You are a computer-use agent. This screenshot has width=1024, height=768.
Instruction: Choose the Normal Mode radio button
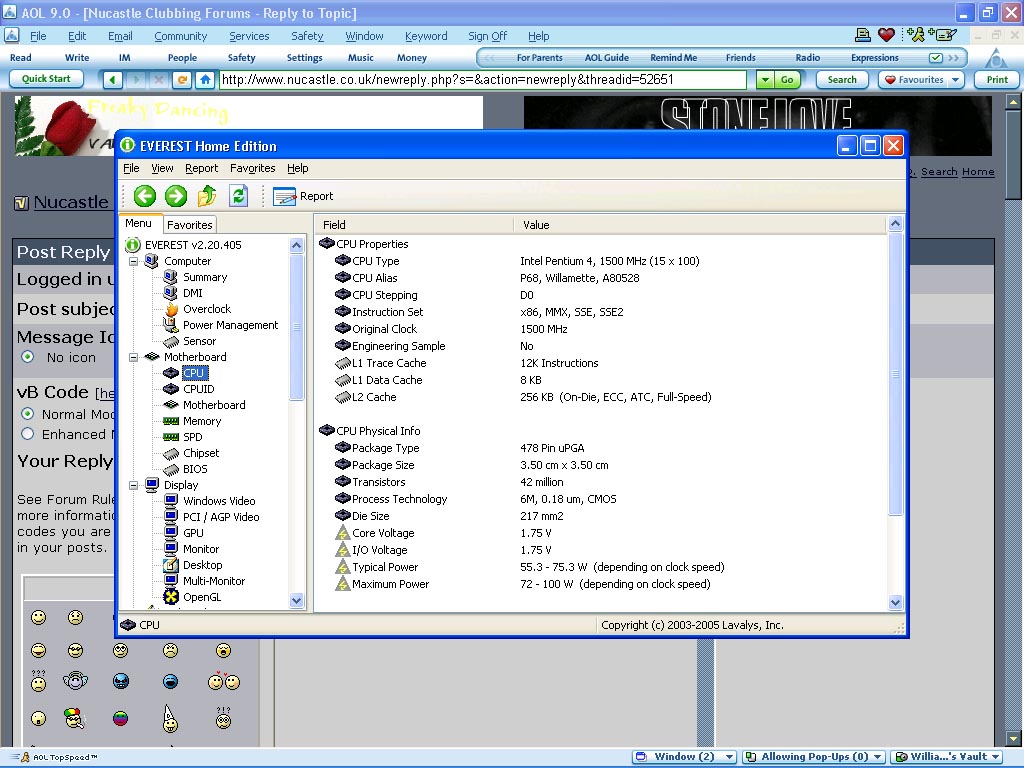(x=28, y=414)
